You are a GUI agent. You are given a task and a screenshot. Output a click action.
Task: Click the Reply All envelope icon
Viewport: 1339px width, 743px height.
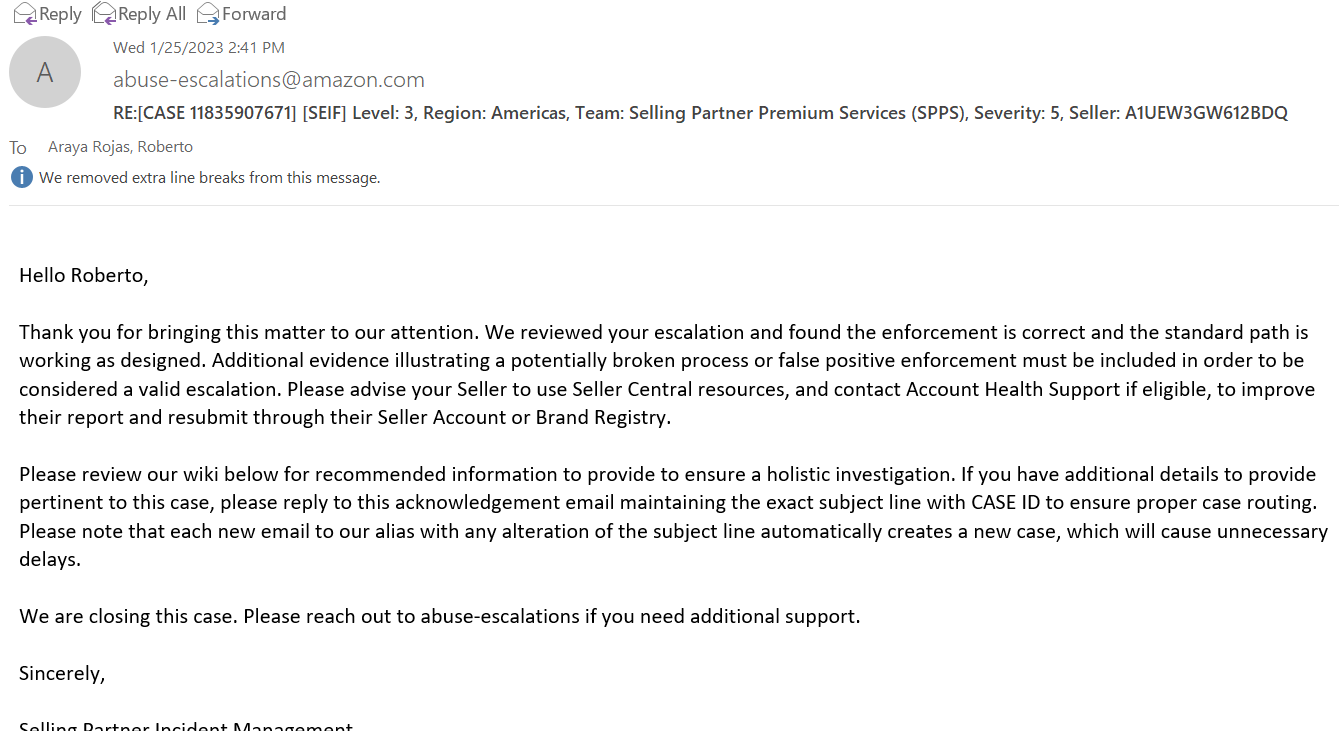[x=104, y=13]
